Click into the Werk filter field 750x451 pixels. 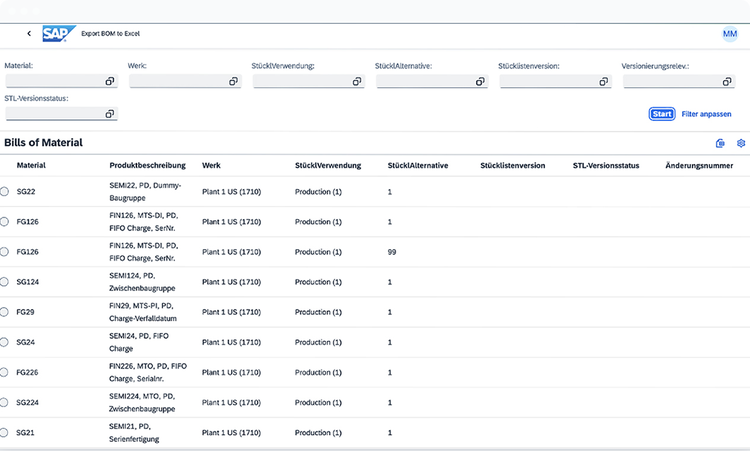(185, 81)
